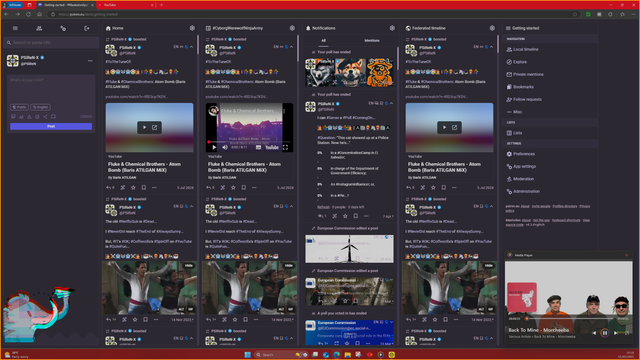
Task: Hide the GIF media in Home column
Action: [x=188, y=266]
